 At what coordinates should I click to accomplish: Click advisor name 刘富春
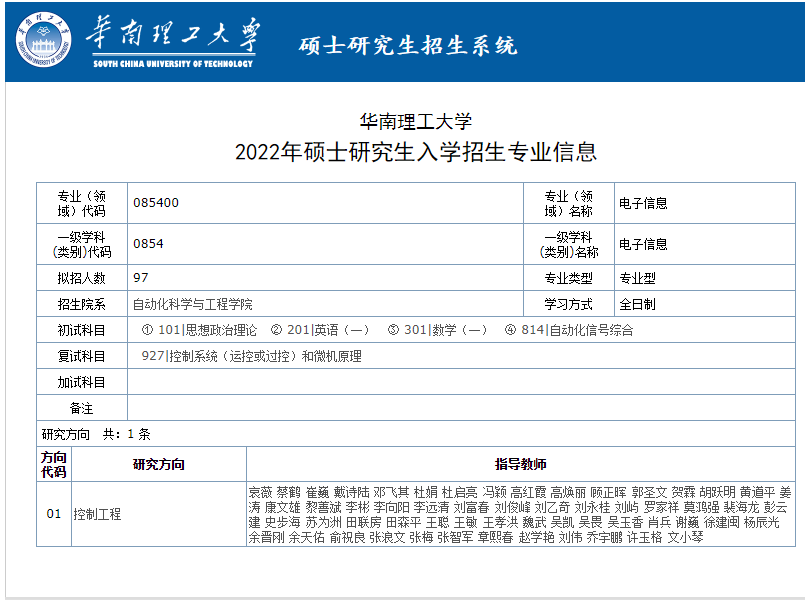point(472,507)
